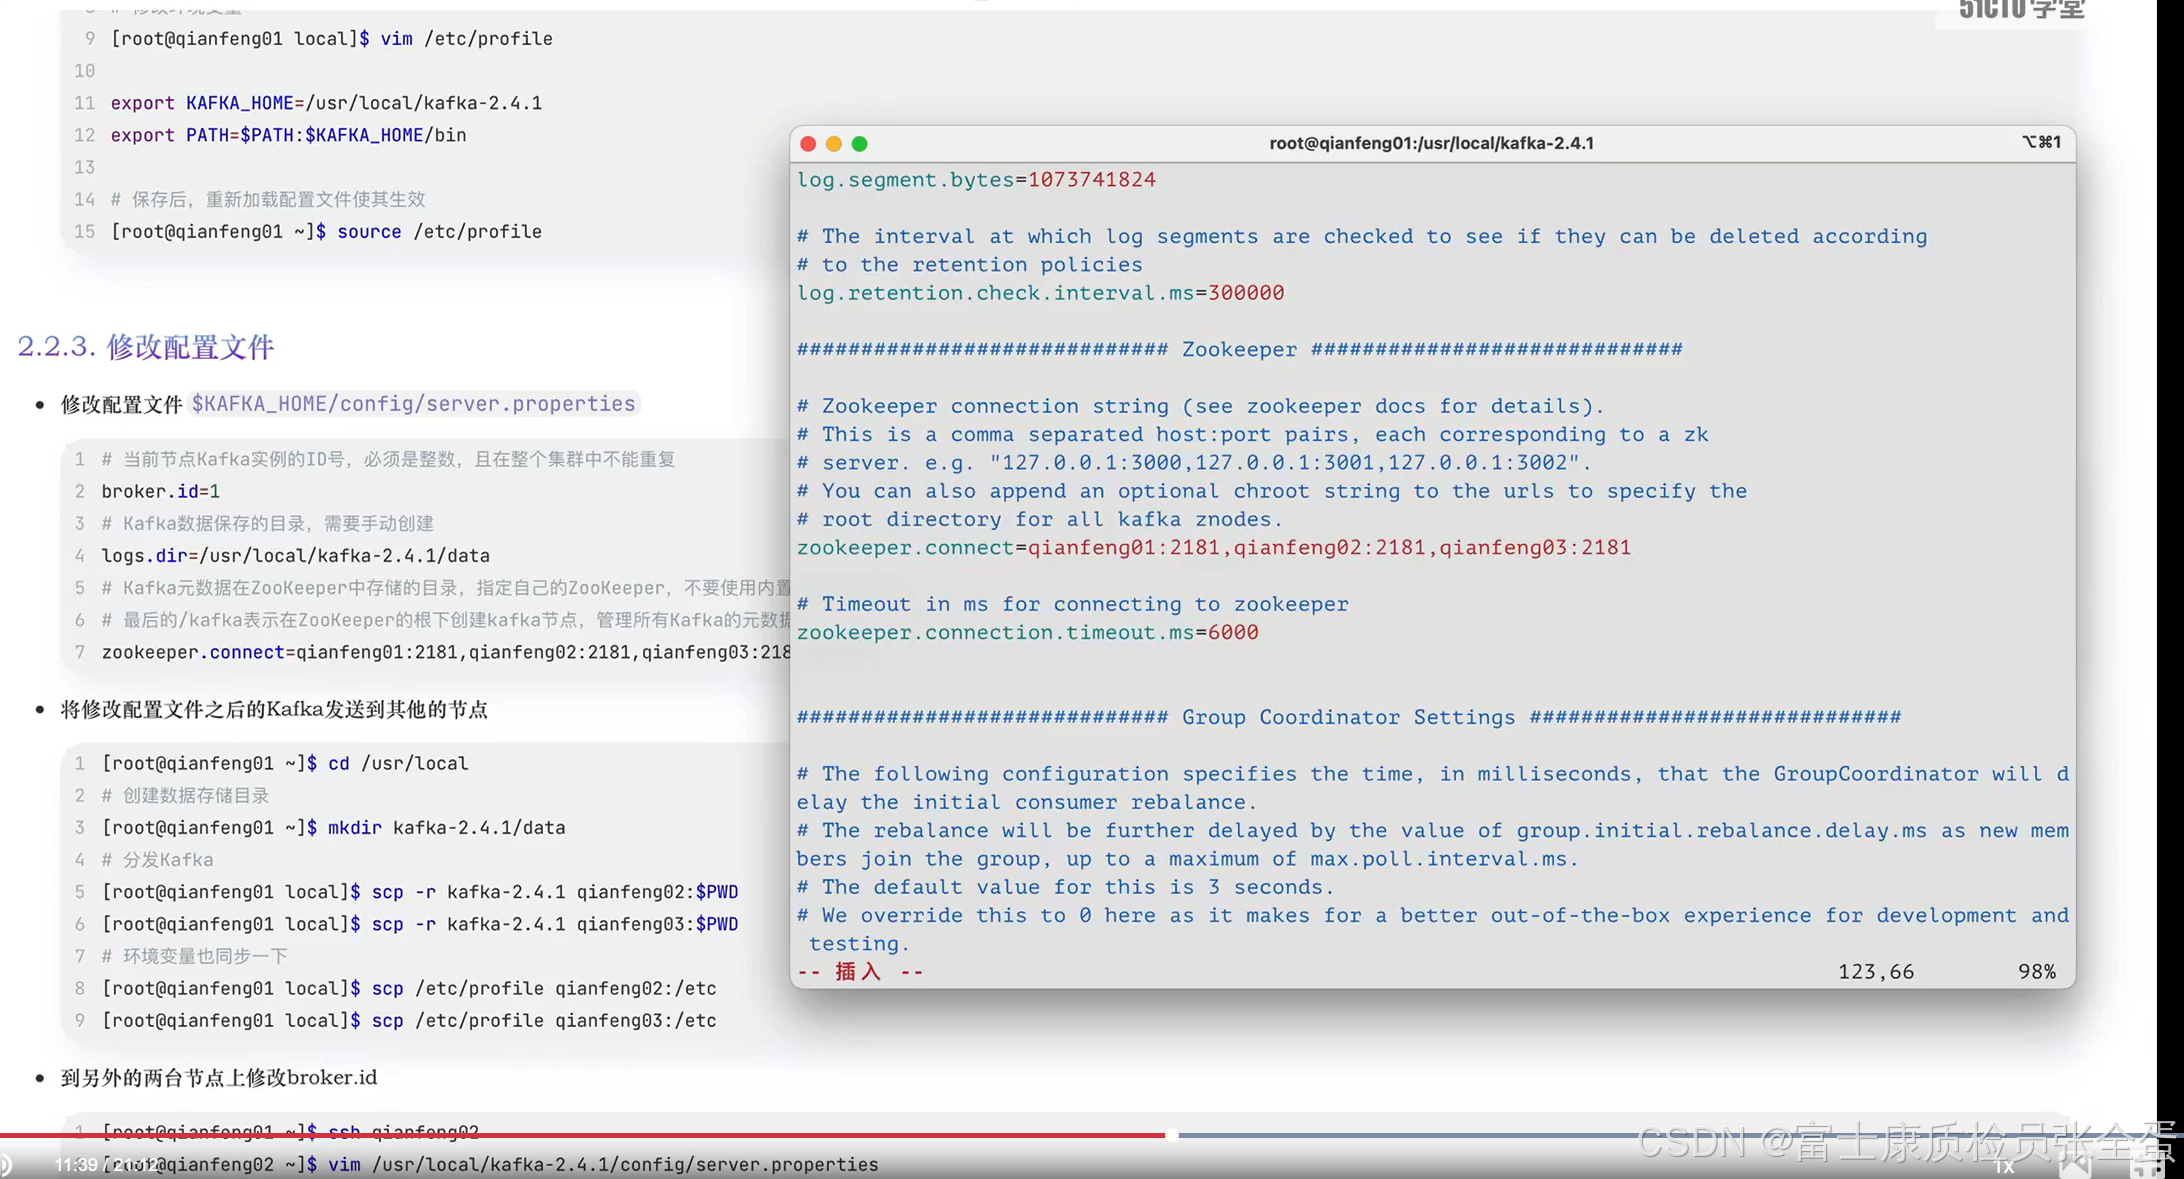Click the icon left of fullscreen button
The width and height of the screenshot is (2184, 1179).
click(2075, 1165)
